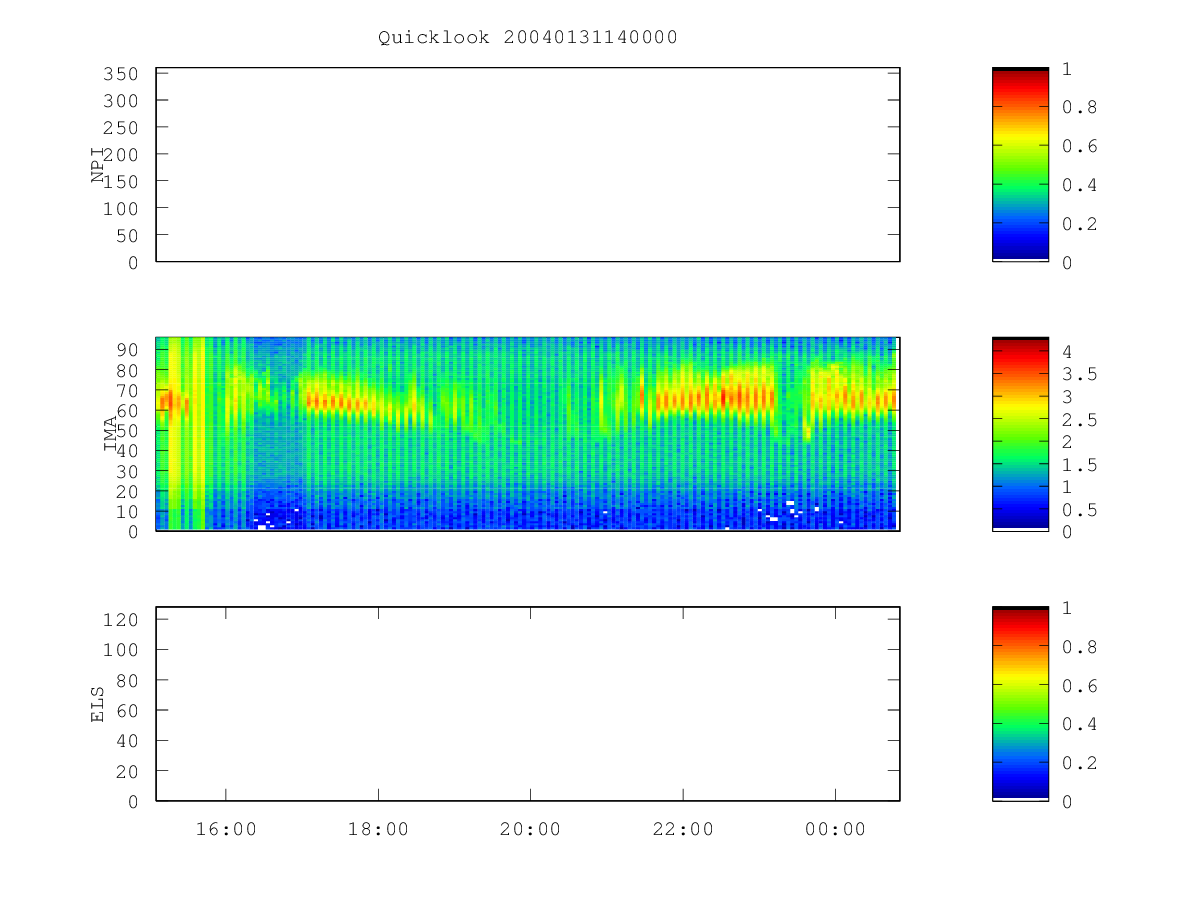Click the NPI colorbar scale
The width and height of the screenshot is (1200, 900).
click(x=1020, y=165)
